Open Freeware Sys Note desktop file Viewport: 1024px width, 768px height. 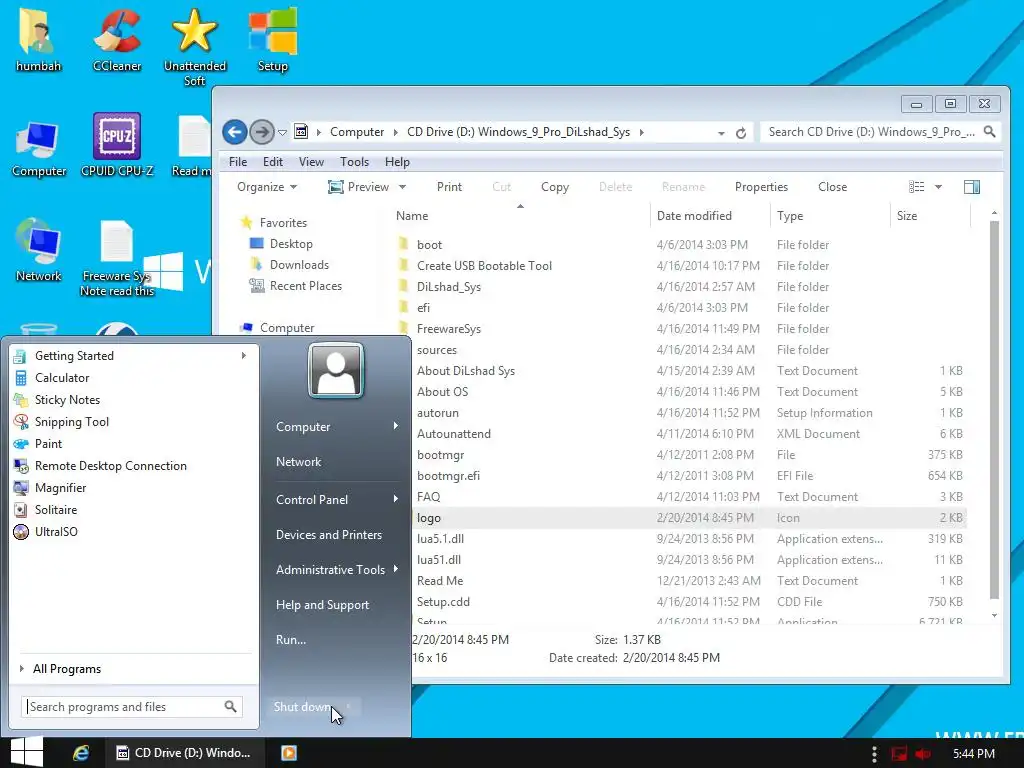click(117, 259)
